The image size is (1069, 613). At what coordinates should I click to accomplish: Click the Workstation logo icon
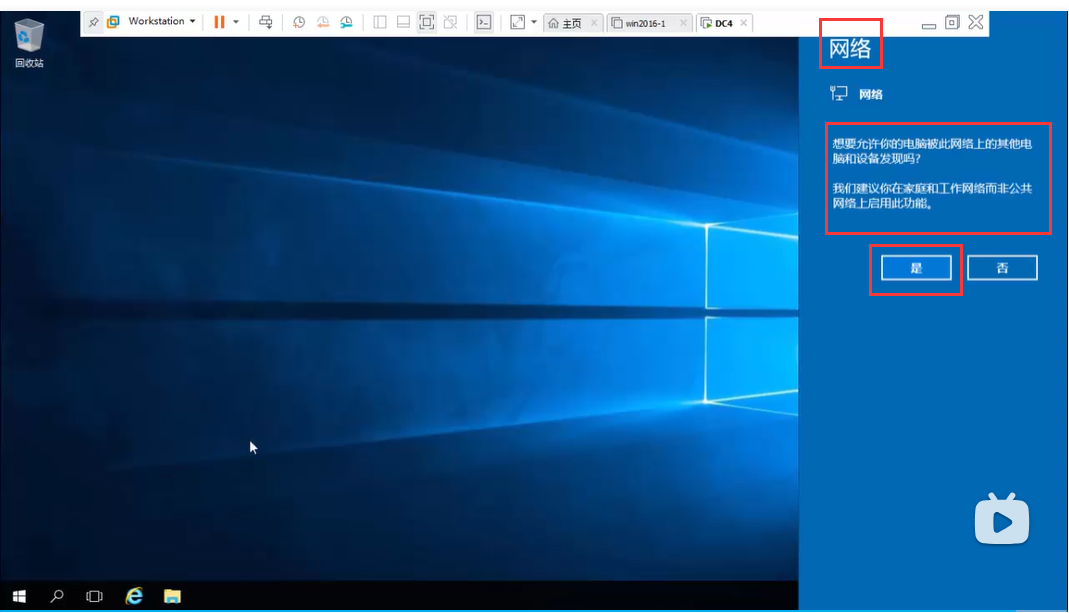(x=113, y=23)
